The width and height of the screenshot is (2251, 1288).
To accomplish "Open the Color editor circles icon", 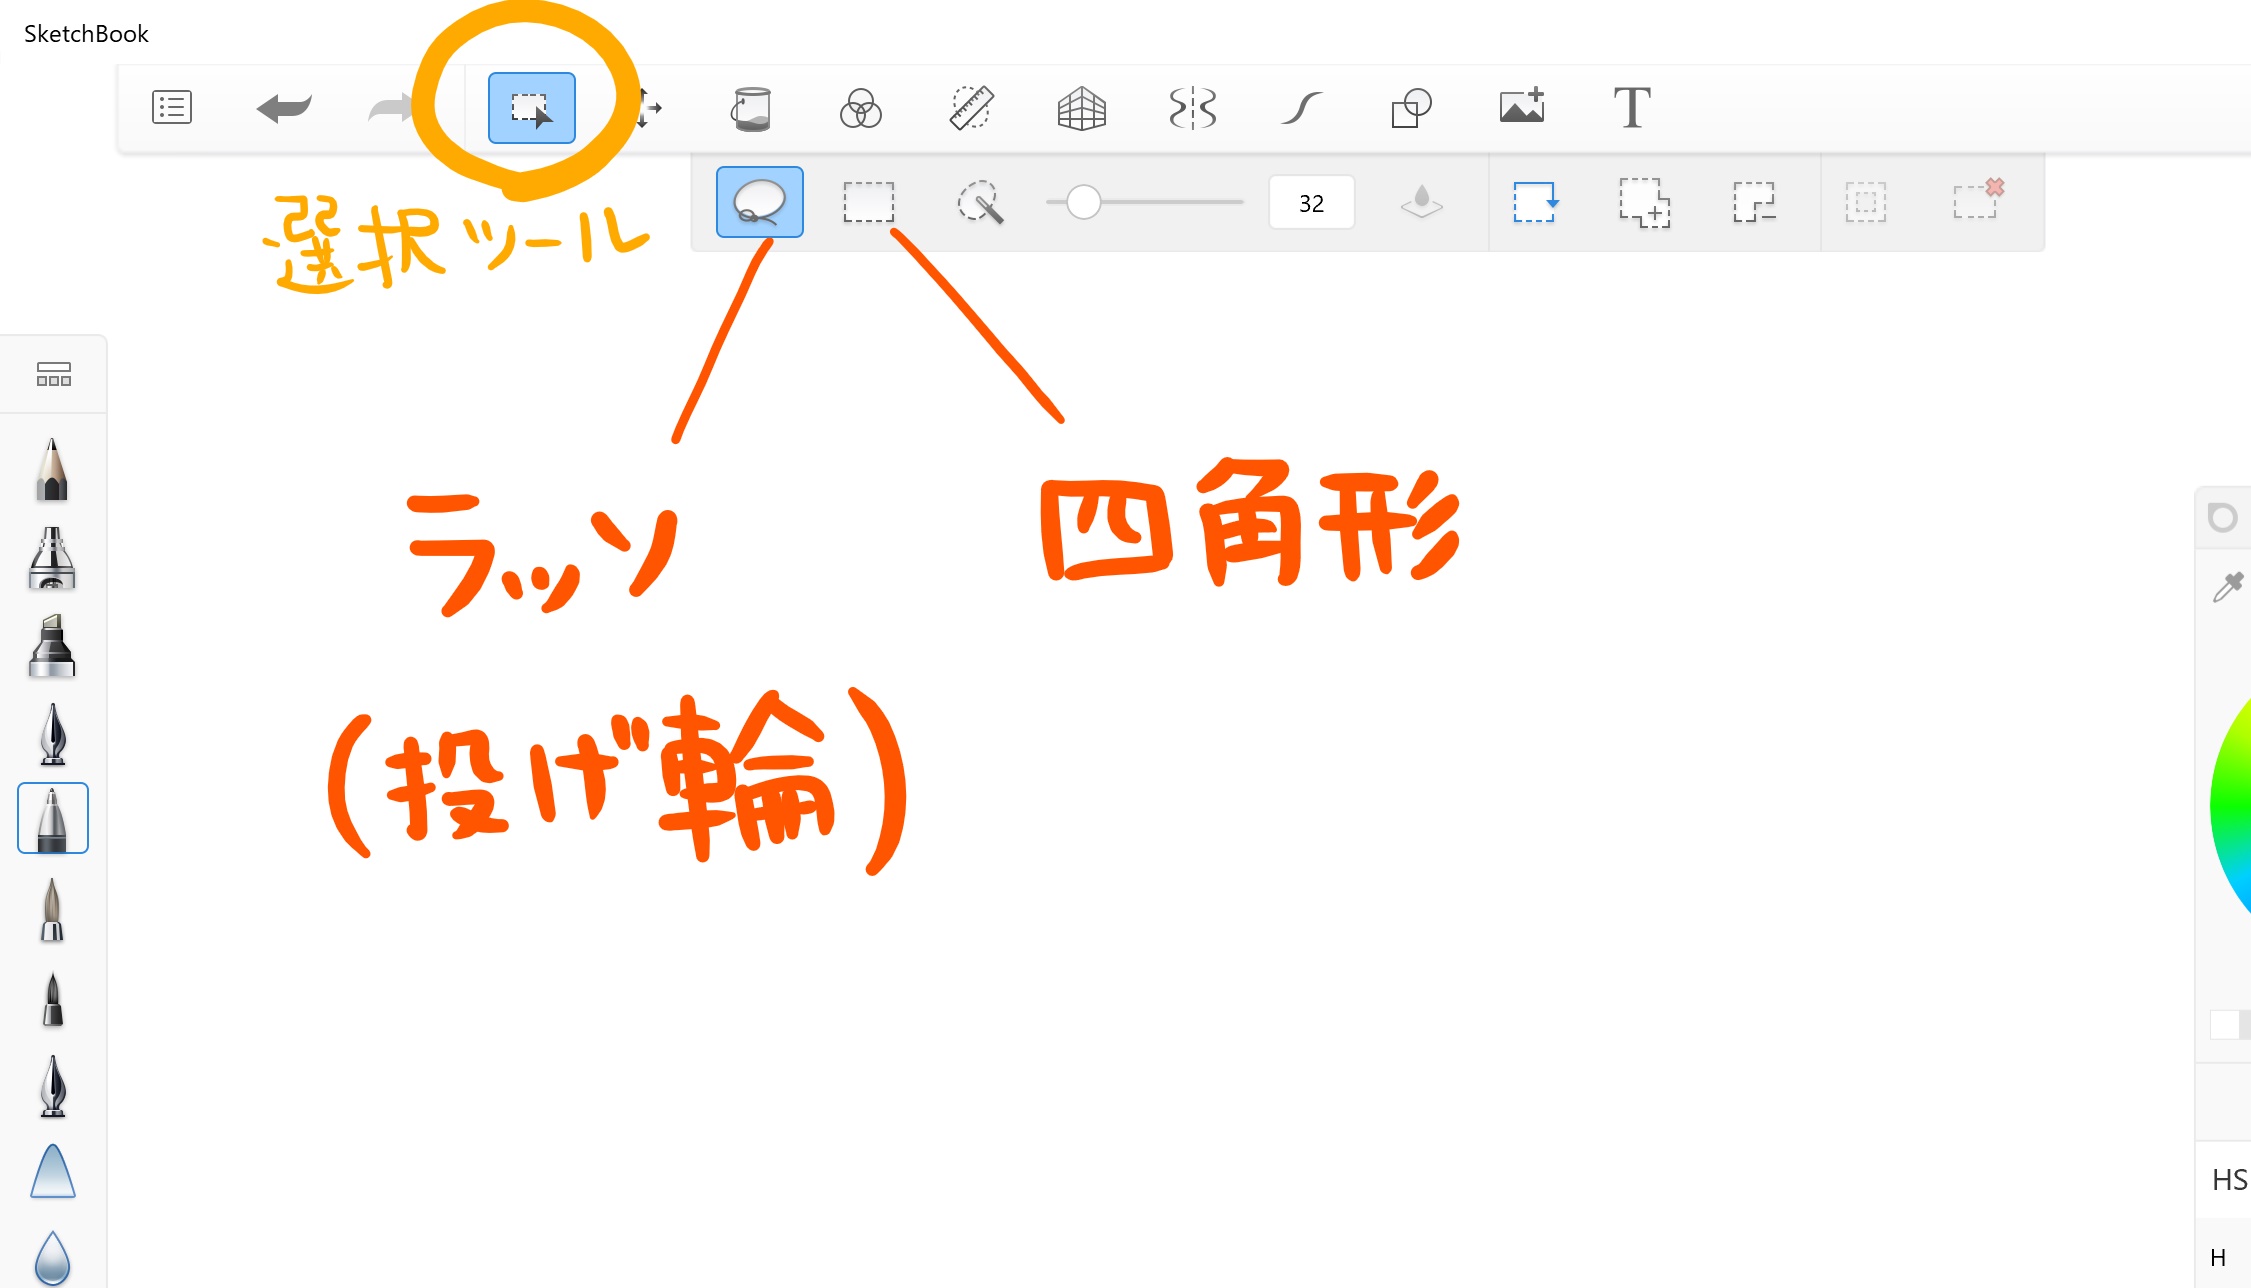I will coord(860,108).
